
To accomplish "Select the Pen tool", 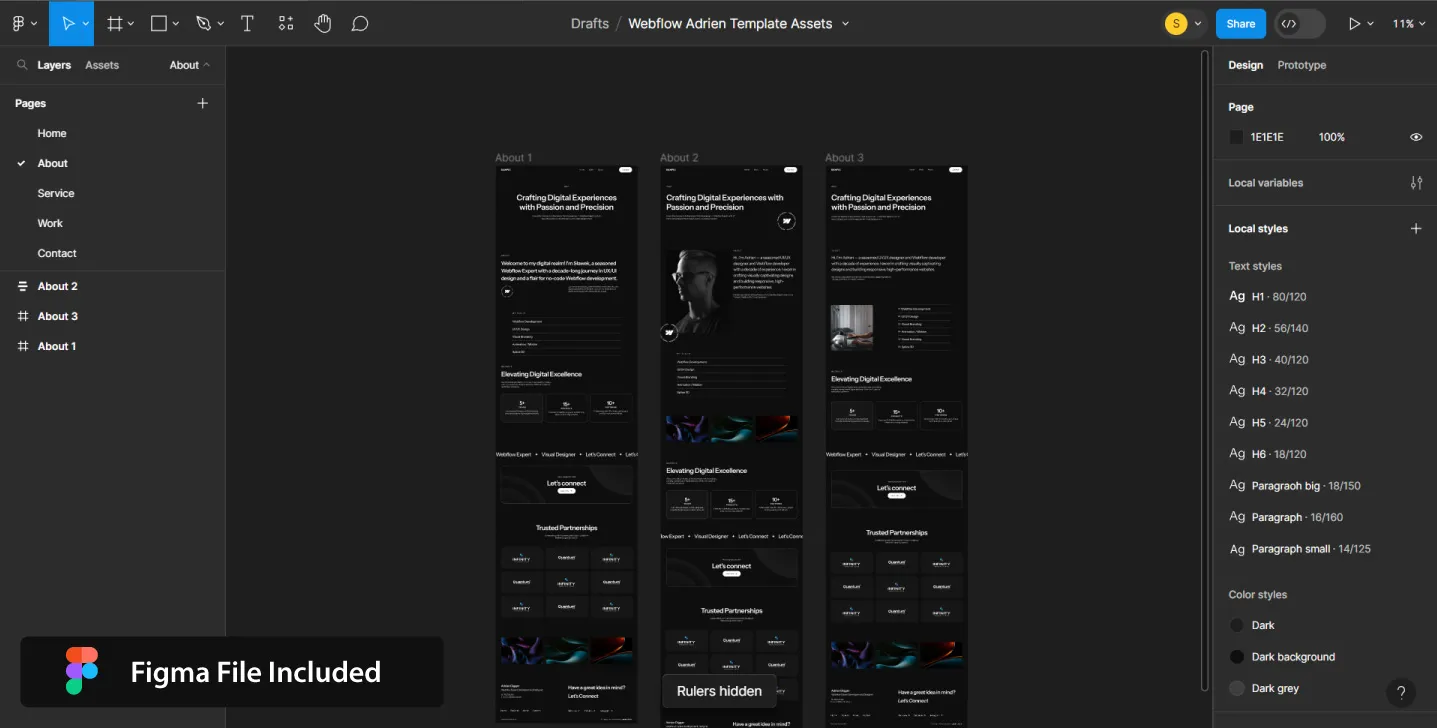I will [203, 23].
